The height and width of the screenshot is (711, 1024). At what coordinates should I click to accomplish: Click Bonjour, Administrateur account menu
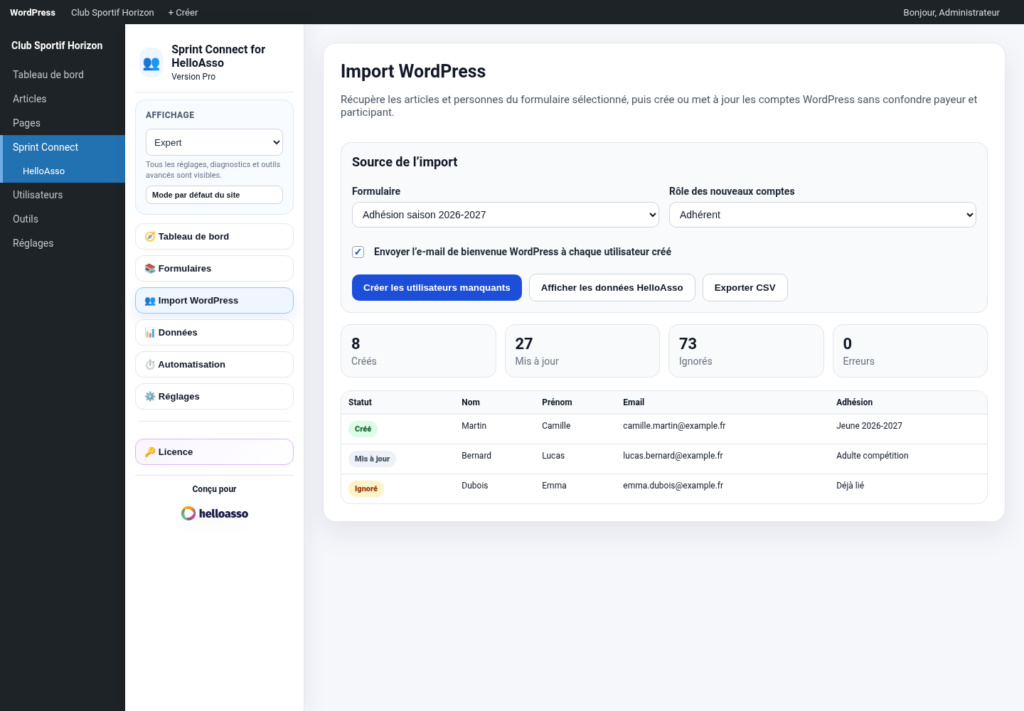[951, 12]
